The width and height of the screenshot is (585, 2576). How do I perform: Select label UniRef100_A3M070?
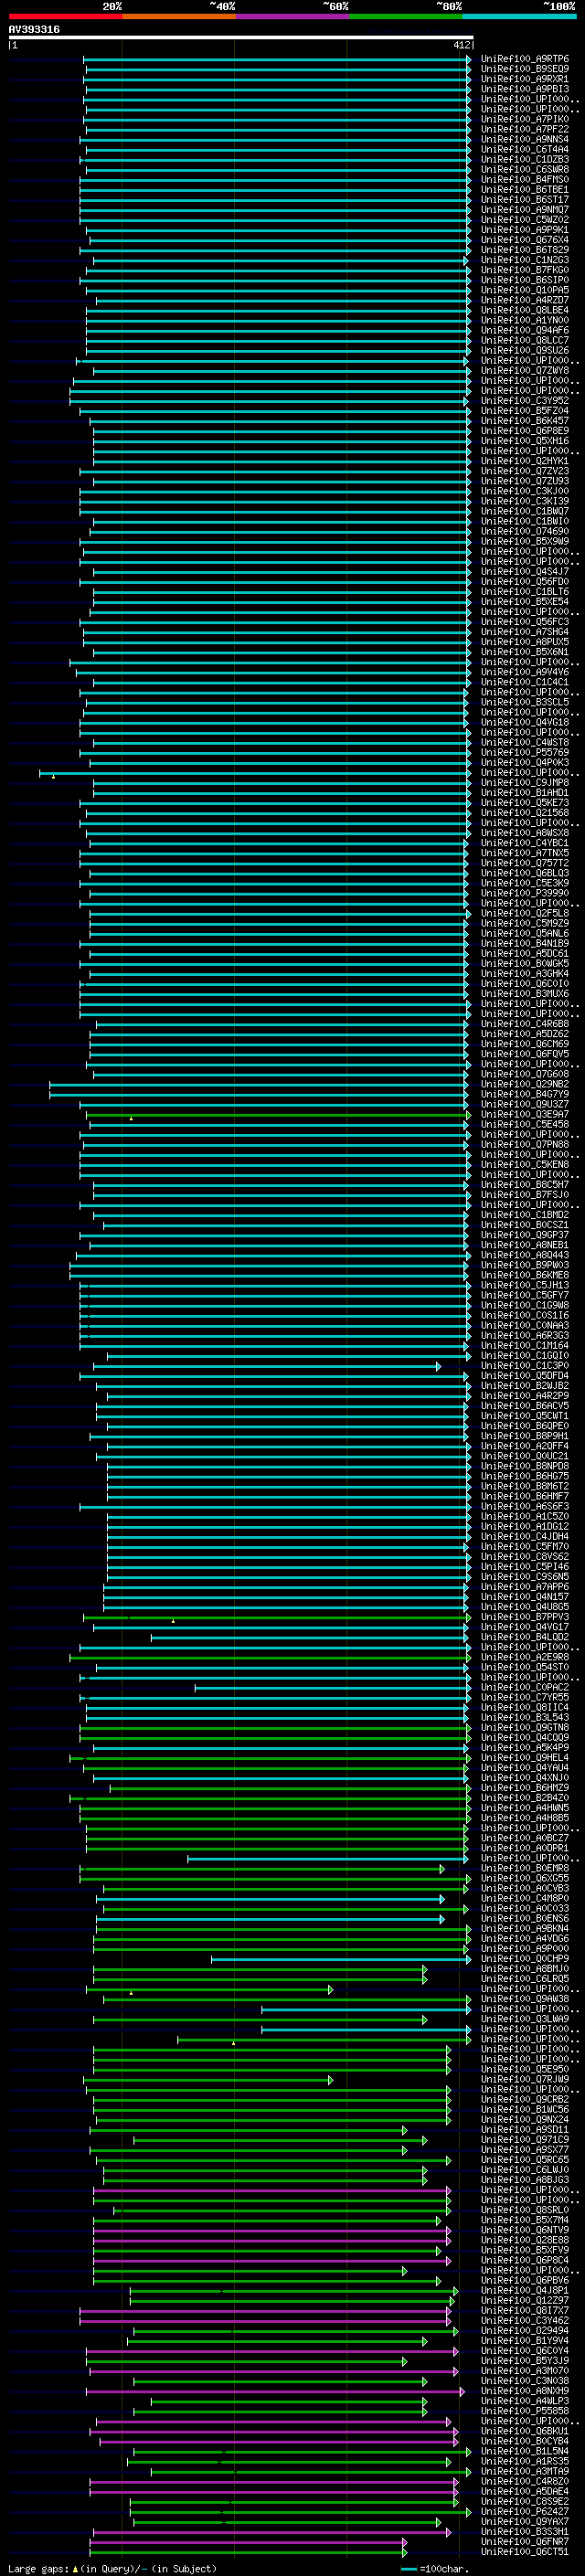pyautogui.click(x=525, y=2371)
